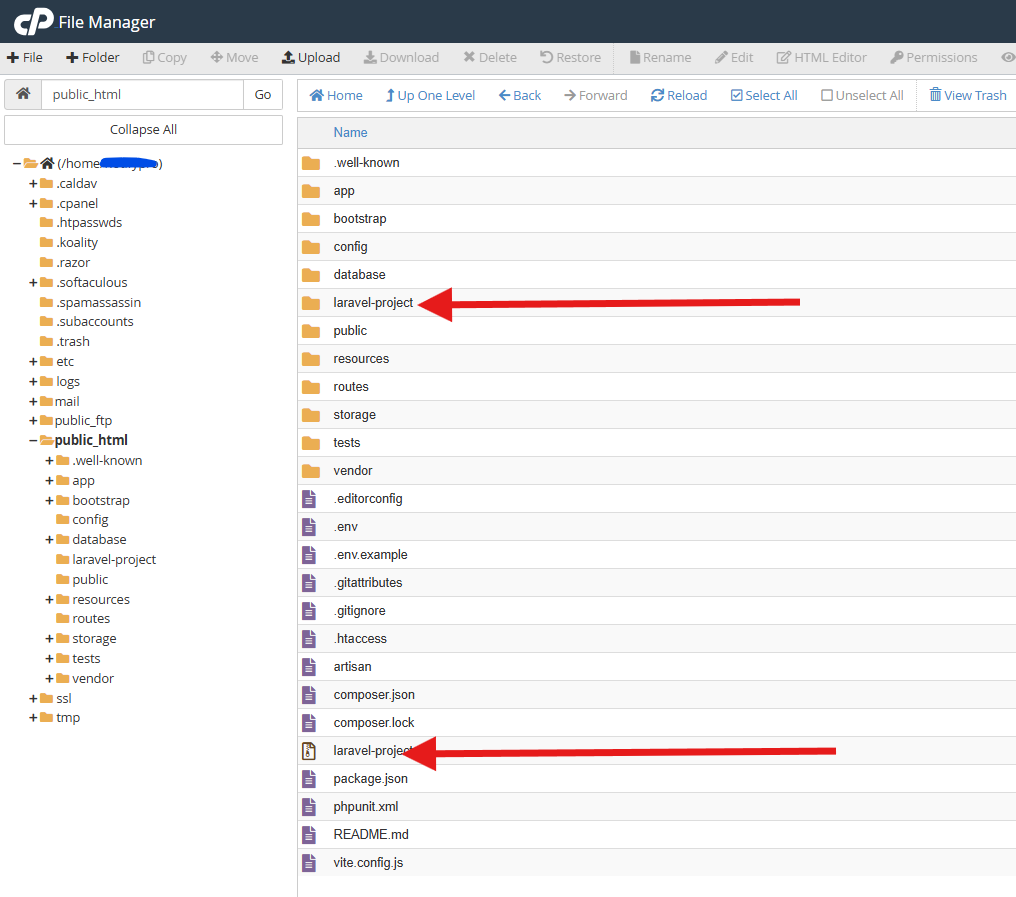Screen dimensions: 1016x897
Task: Expand the public_ftp tree folder
Action: [33, 421]
